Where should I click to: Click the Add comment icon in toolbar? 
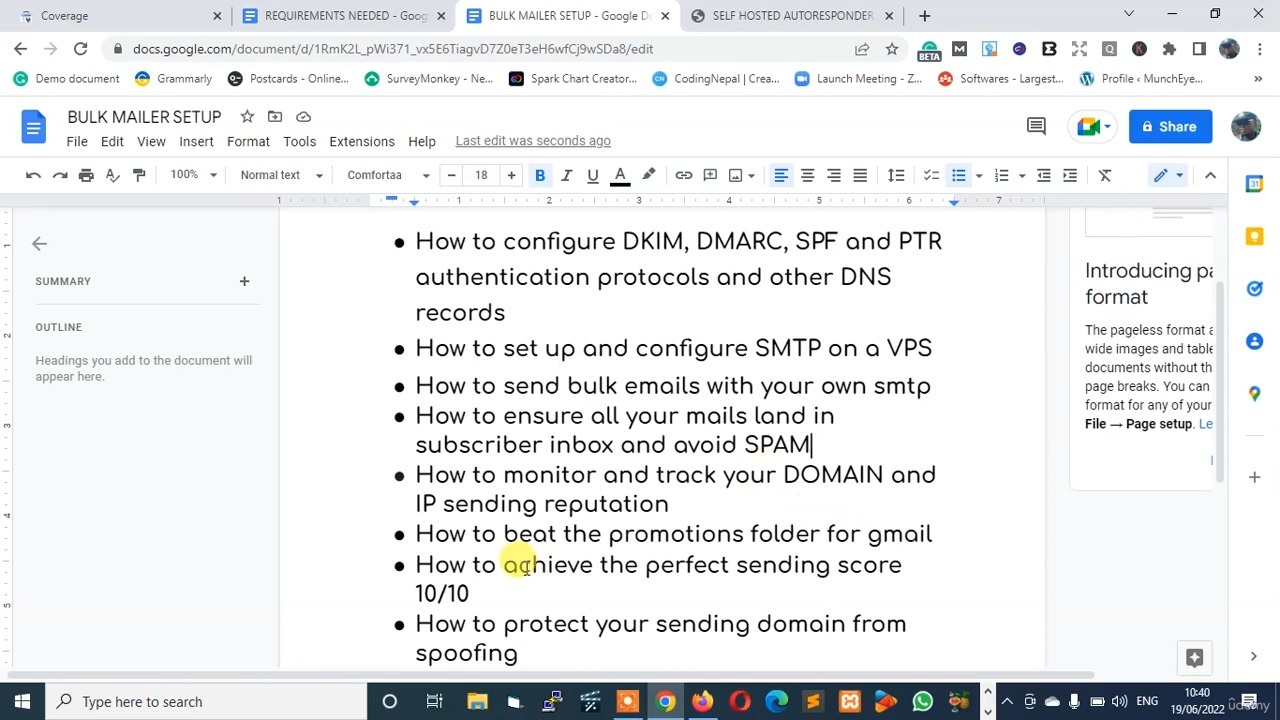click(711, 175)
